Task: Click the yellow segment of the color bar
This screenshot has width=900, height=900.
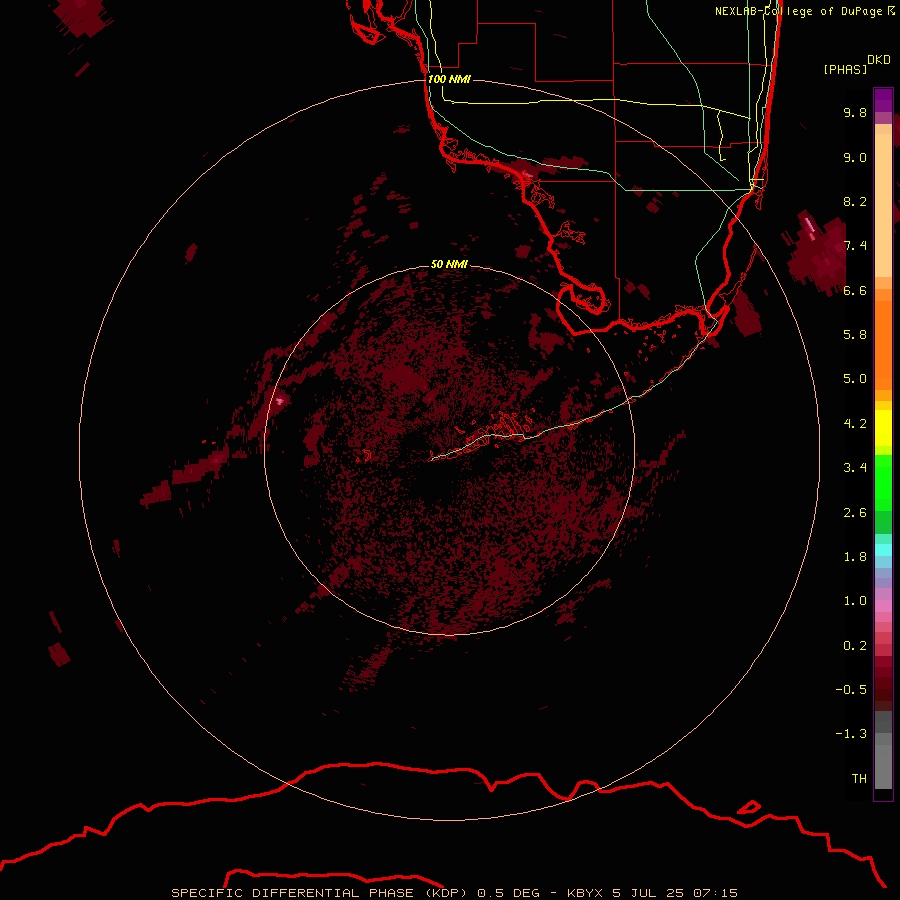Action: click(x=883, y=428)
